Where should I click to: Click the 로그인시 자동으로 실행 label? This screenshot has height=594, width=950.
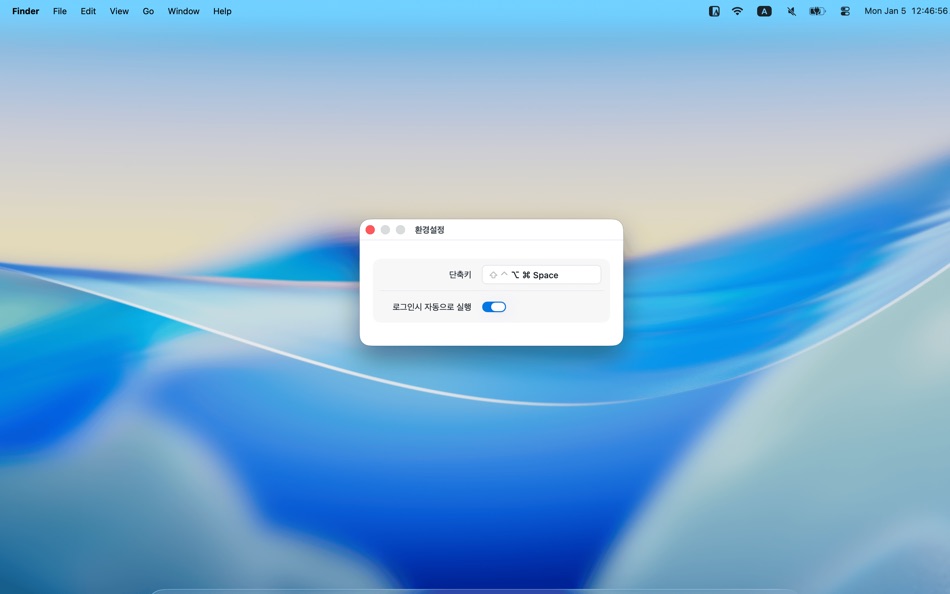[x=431, y=307]
